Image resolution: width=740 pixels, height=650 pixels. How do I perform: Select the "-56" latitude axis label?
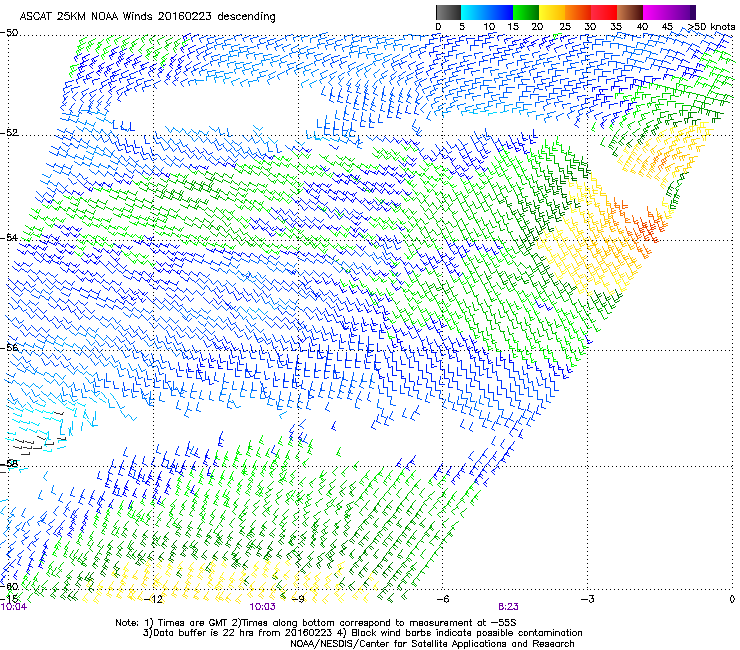click(x=9, y=348)
